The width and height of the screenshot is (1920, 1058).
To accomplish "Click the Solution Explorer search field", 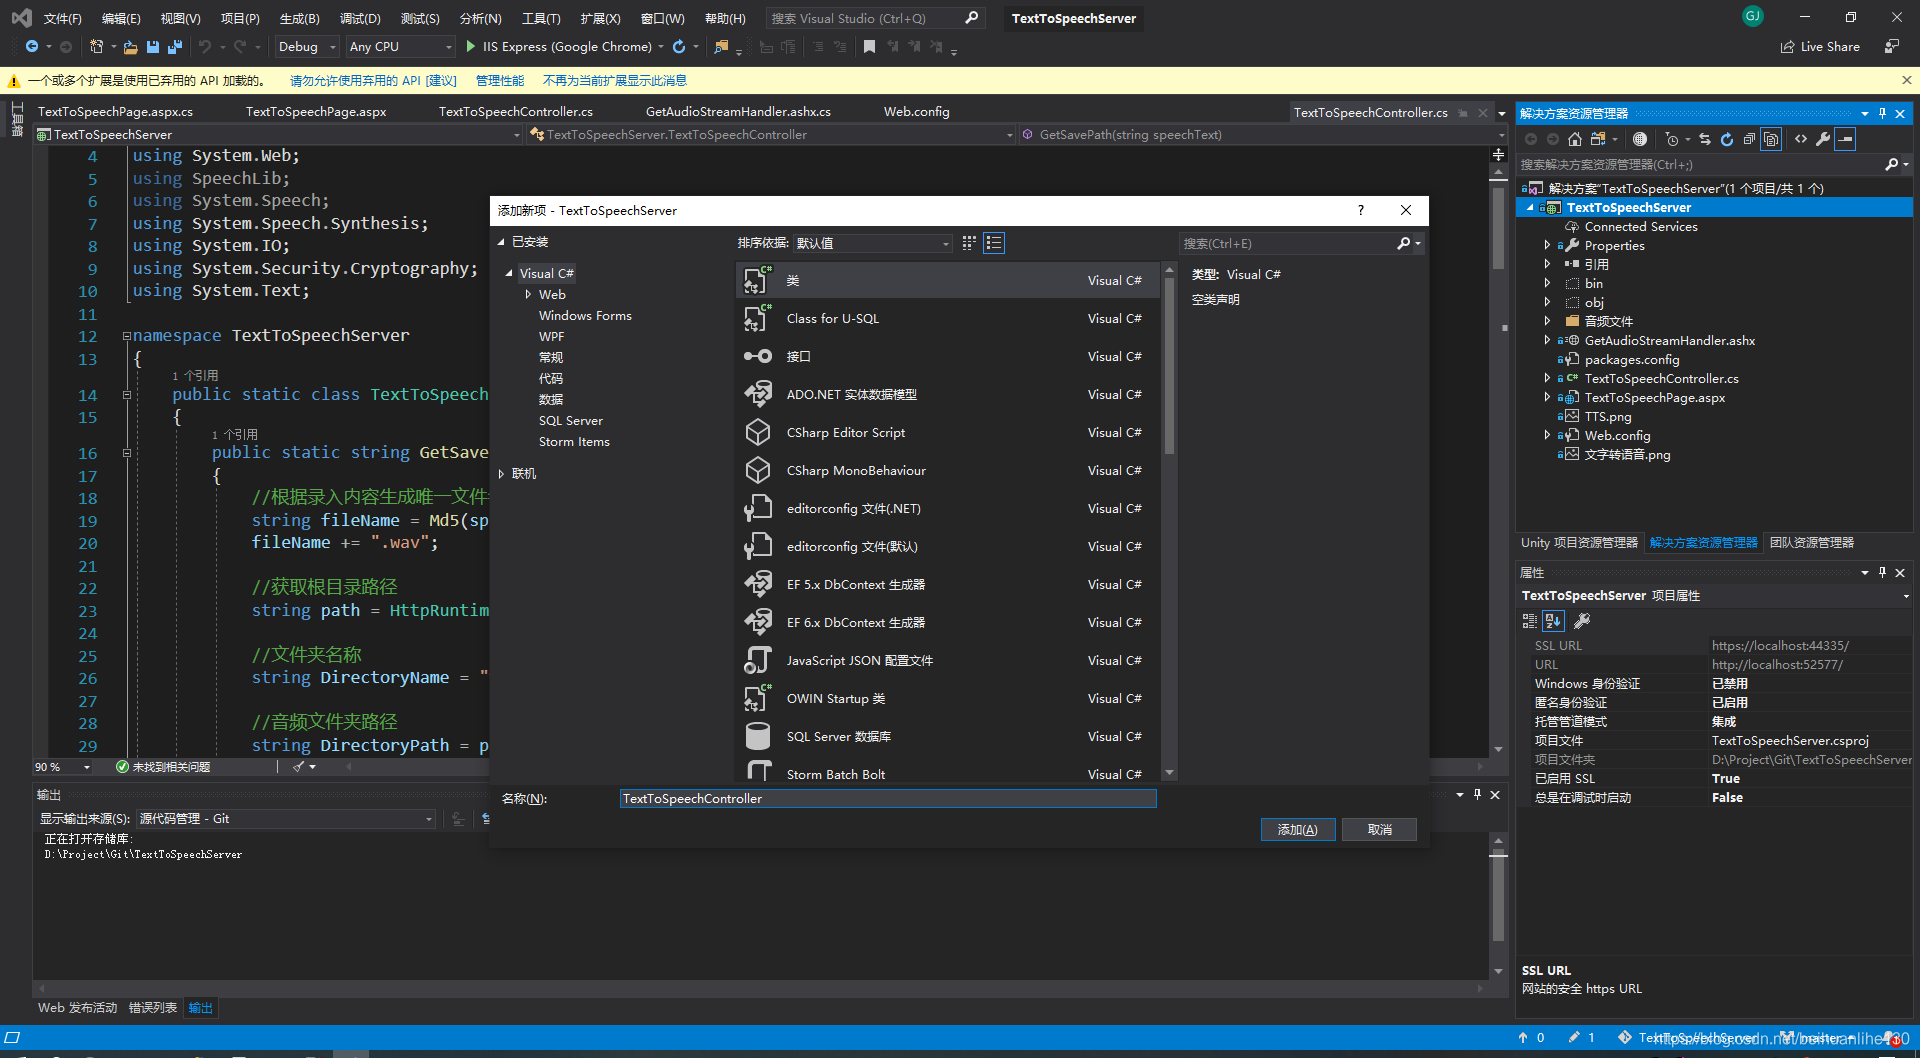I will point(1711,164).
